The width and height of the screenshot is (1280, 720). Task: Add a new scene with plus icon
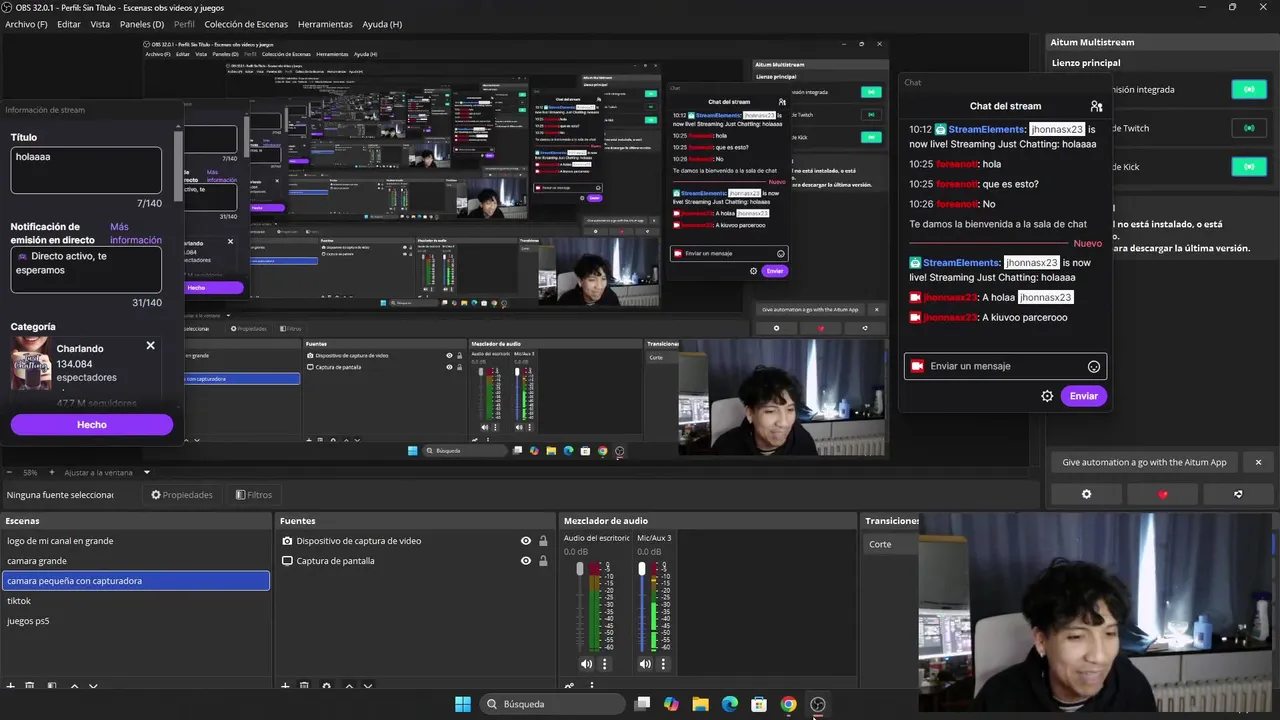click(10, 686)
